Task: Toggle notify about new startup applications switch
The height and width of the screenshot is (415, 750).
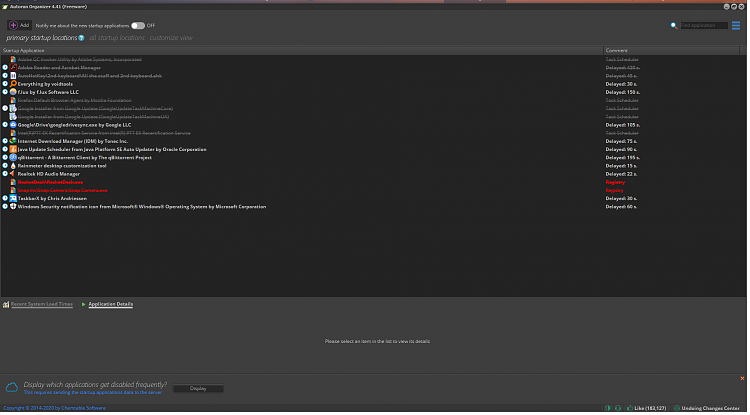Action: click(139, 26)
